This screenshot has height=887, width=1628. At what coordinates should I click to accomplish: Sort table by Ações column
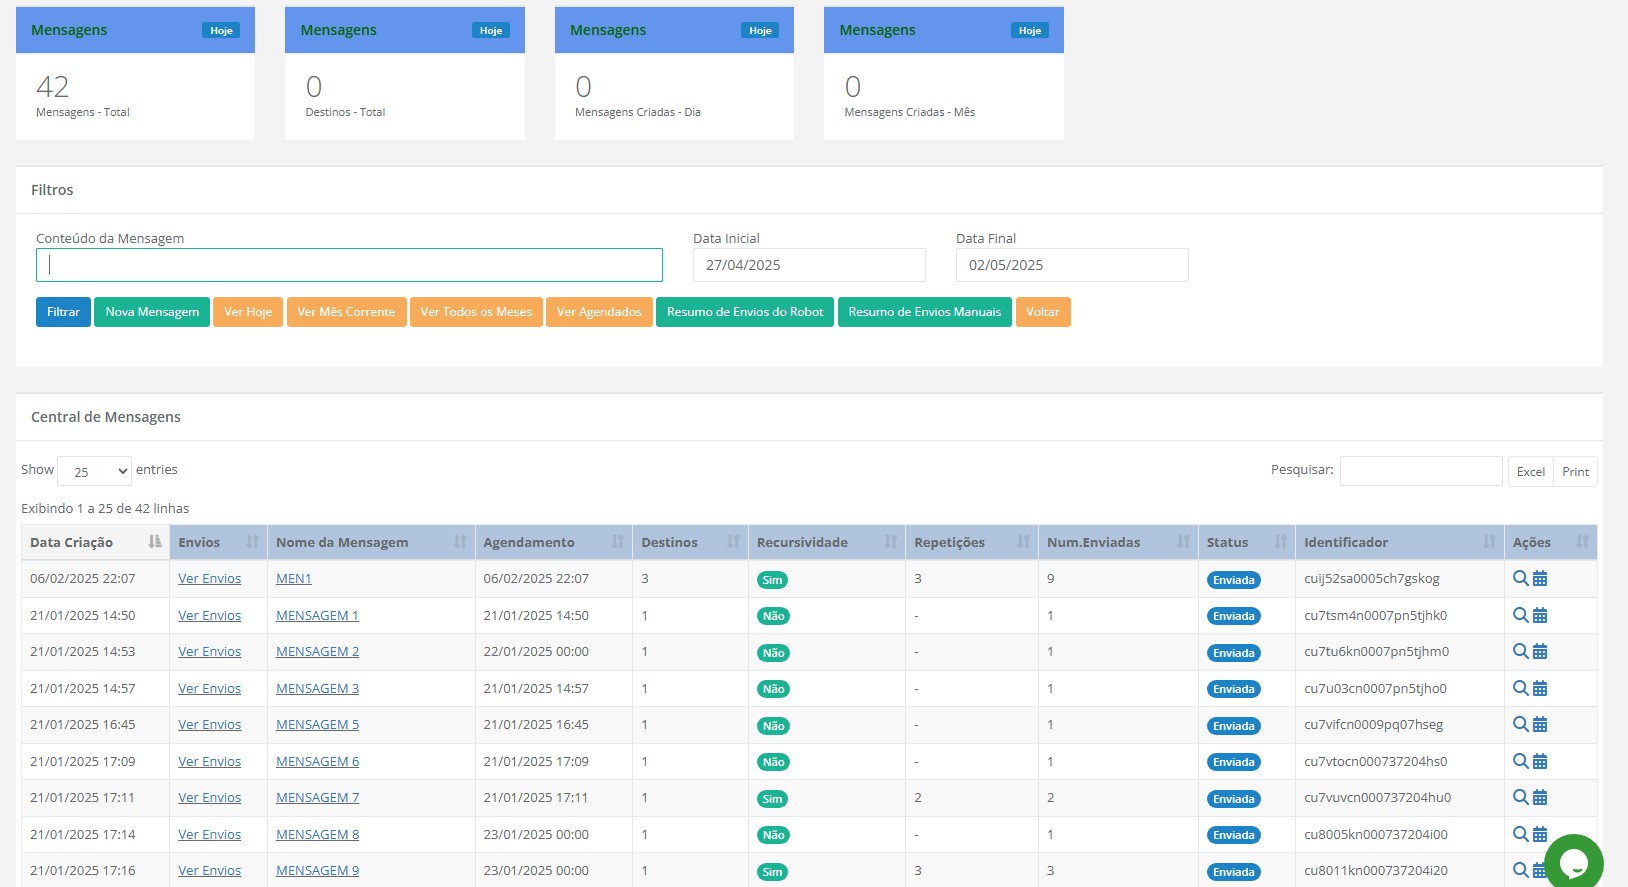1550,542
